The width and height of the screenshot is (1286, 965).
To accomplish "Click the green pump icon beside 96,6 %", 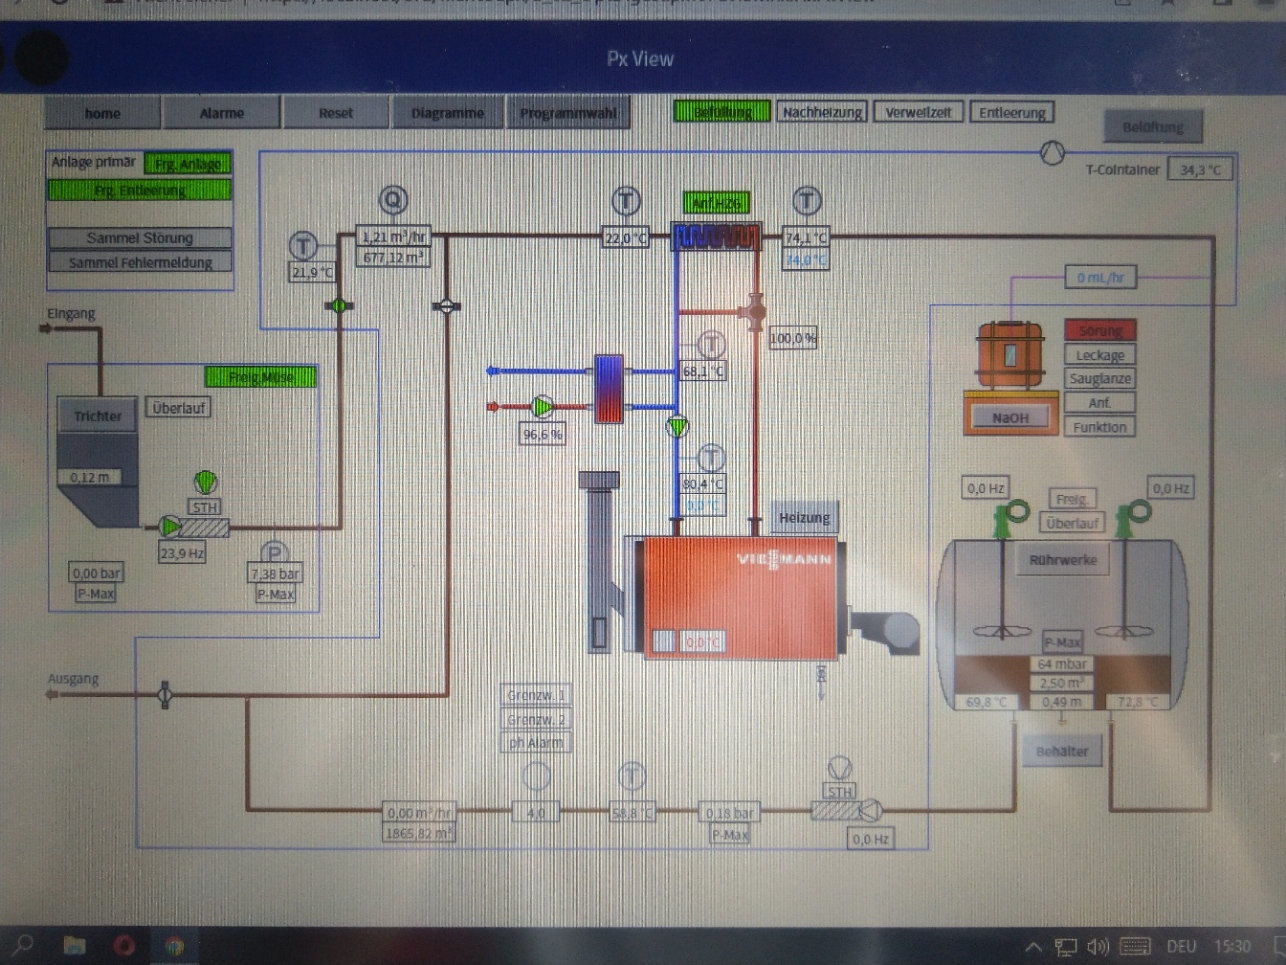I will pyautogui.click(x=542, y=406).
